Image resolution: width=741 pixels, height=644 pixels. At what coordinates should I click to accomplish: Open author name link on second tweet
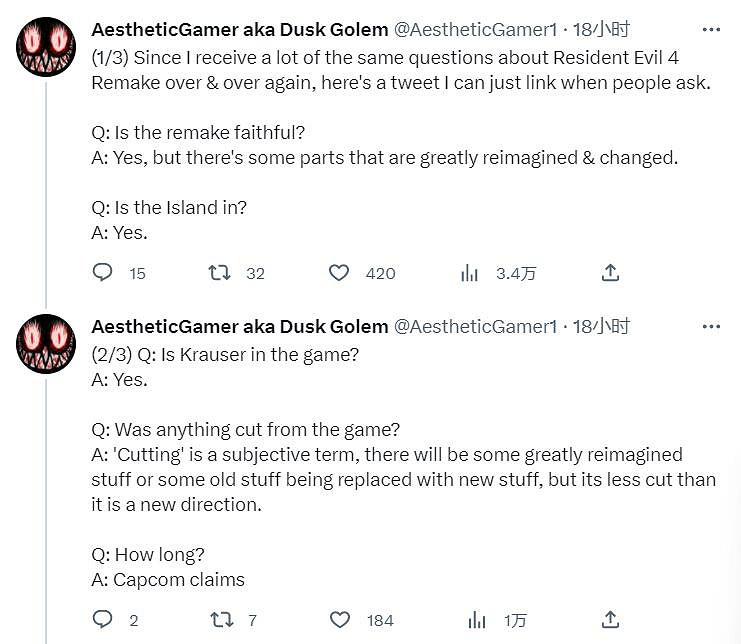click(239, 326)
